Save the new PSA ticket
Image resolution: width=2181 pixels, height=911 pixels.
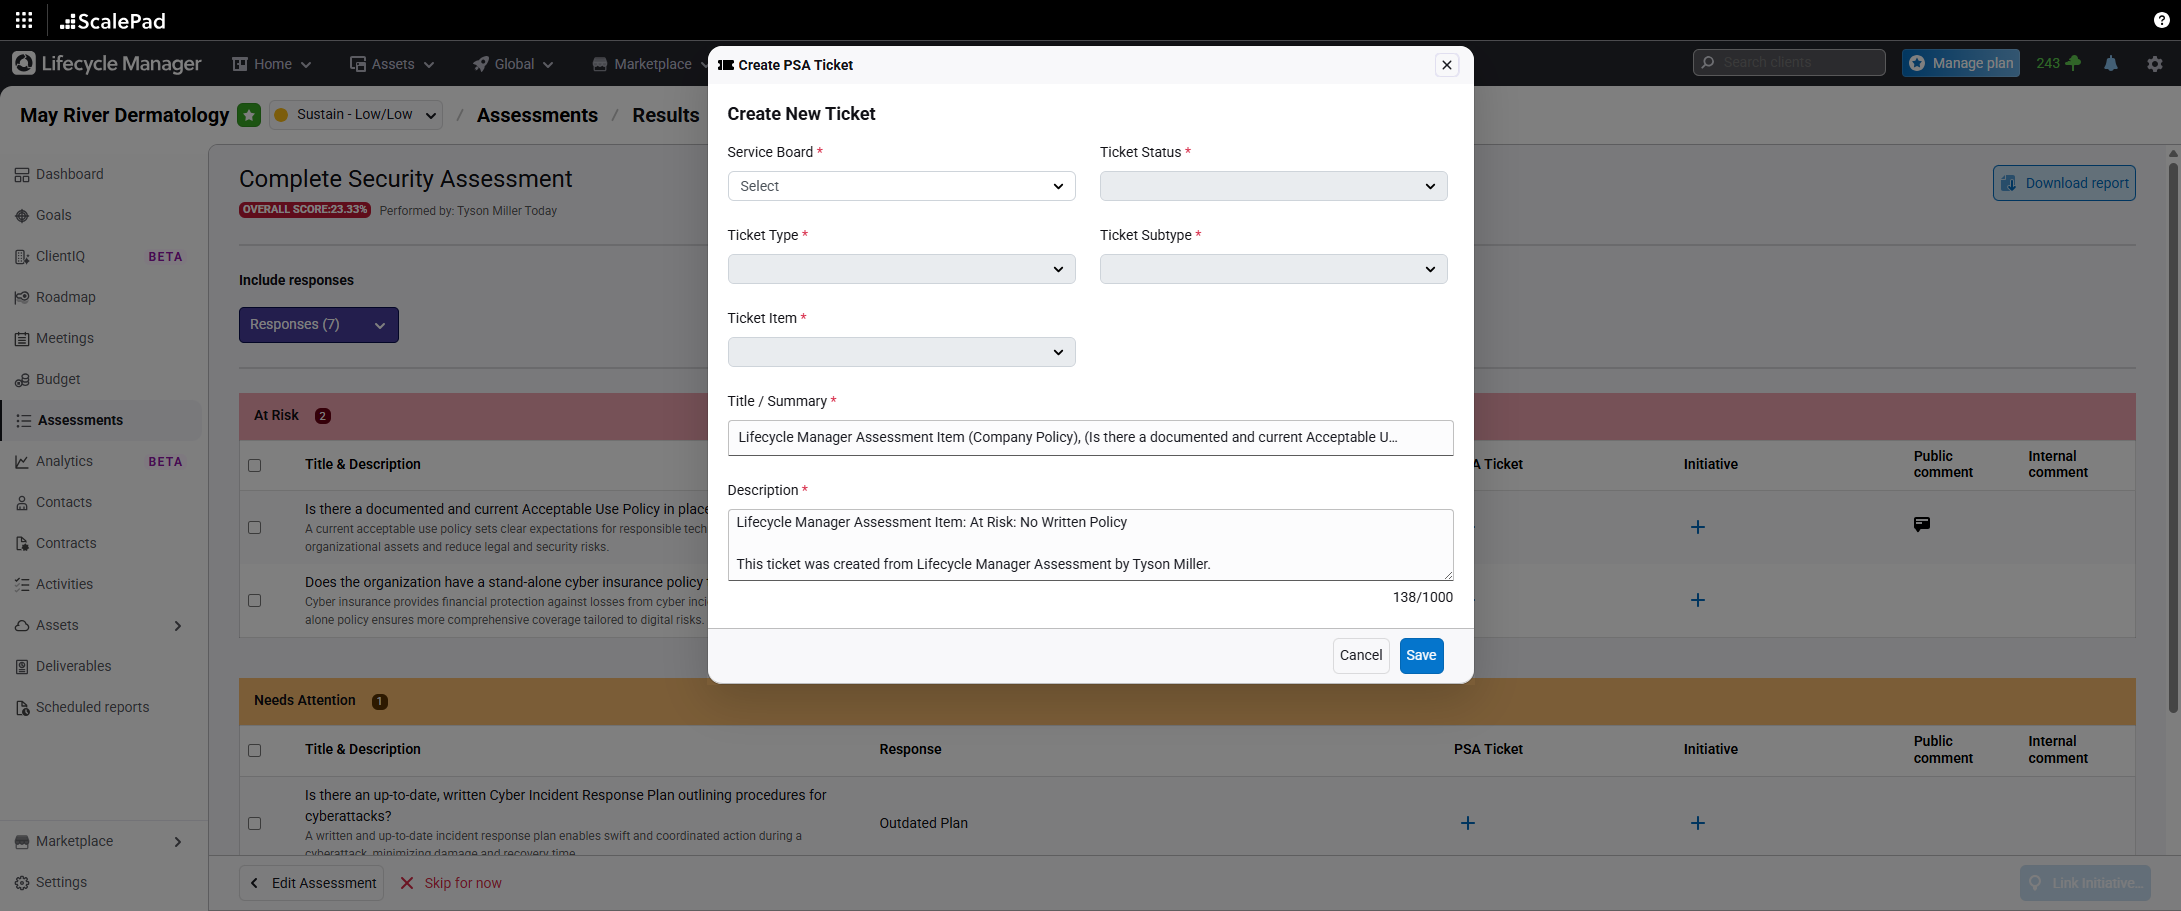tap(1420, 655)
